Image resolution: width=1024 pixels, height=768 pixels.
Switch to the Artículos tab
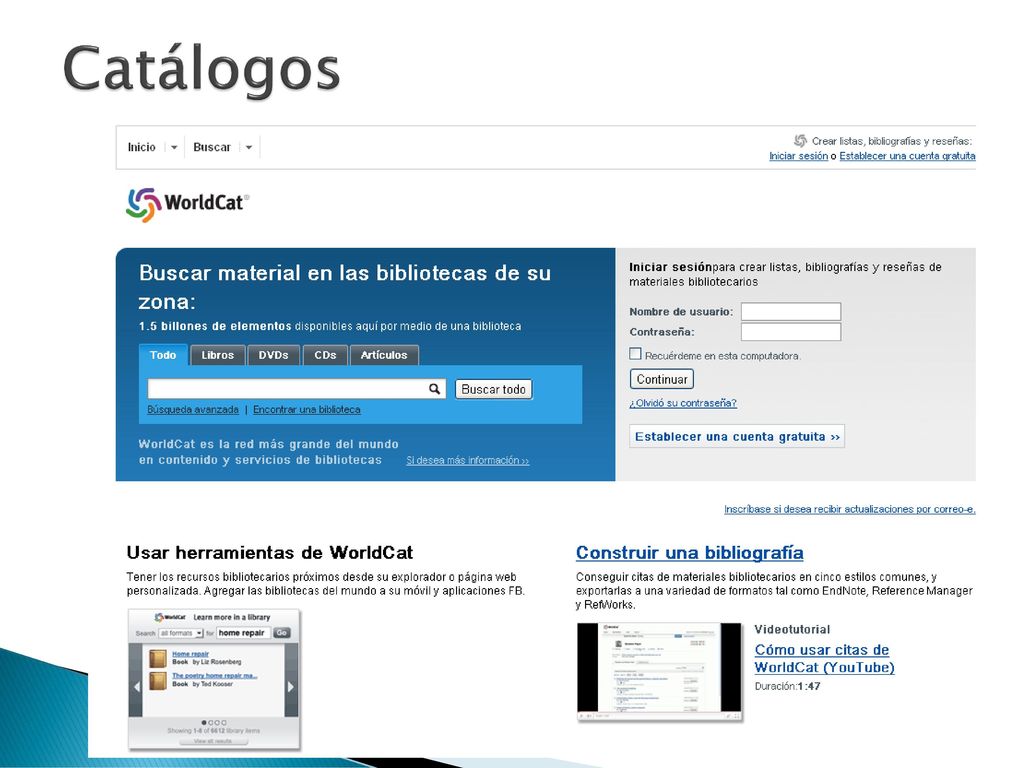[x=384, y=355]
